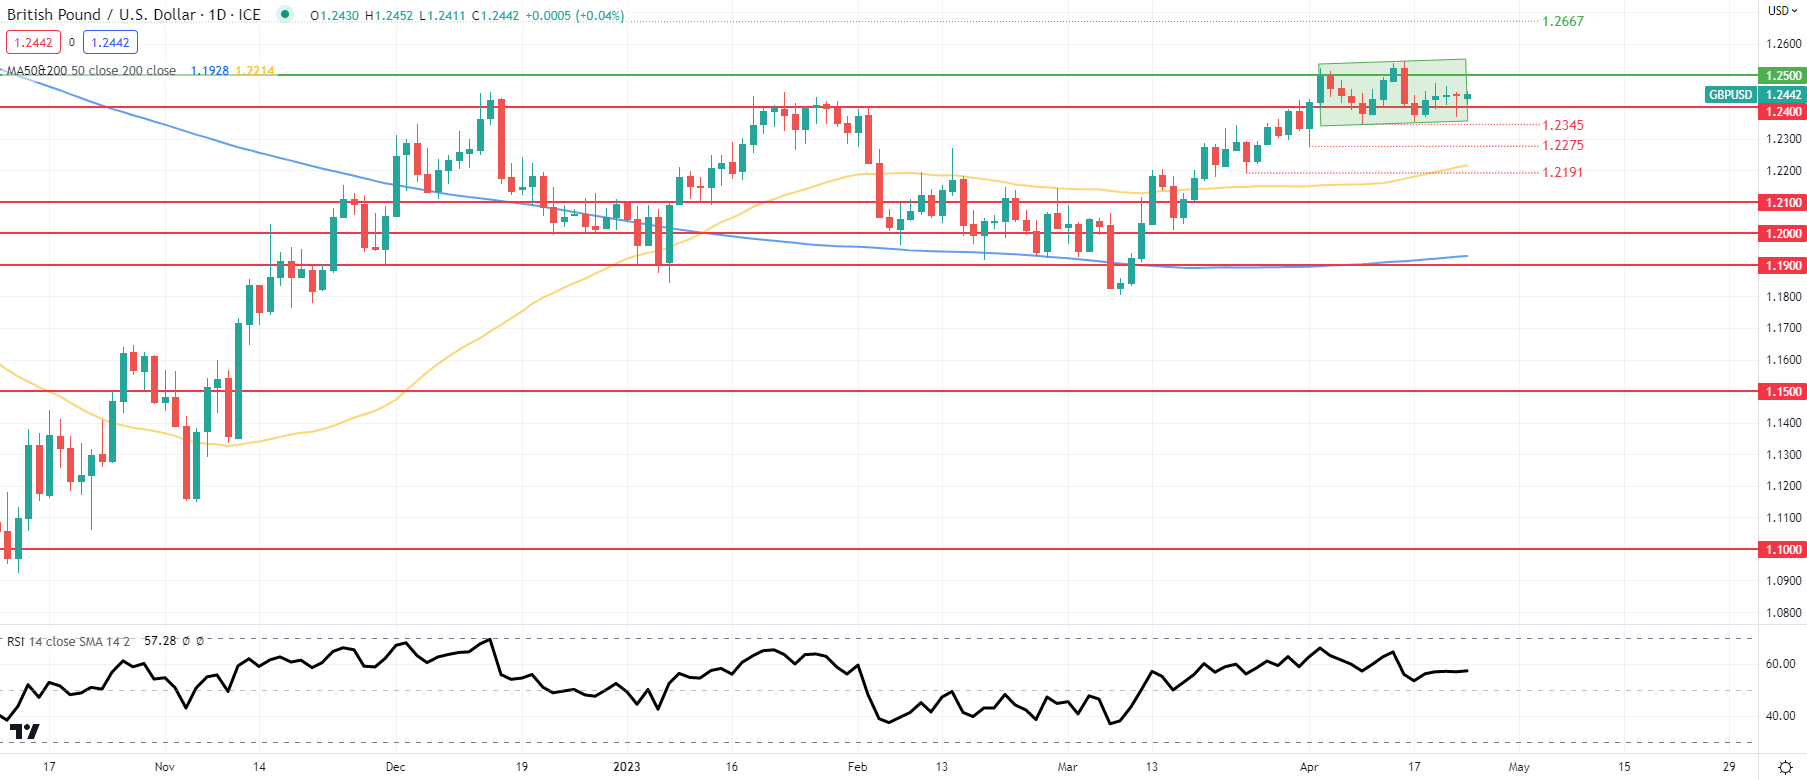
Task: Select the red 1.2100 price axis label
Action: (x=1783, y=202)
